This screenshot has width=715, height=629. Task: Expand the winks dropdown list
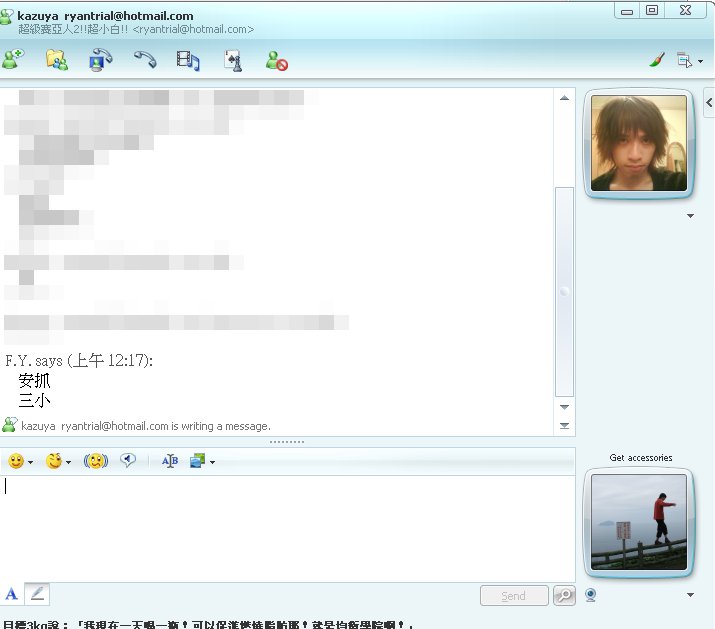(x=68, y=462)
